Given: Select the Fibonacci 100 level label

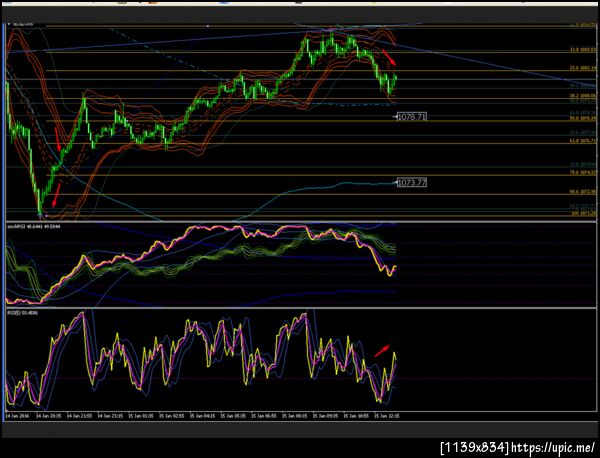Looking at the screenshot, I should [x=582, y=213].
